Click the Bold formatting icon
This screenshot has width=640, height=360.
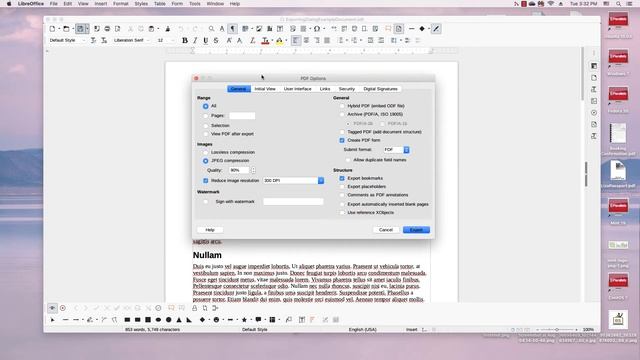point(185,40)
